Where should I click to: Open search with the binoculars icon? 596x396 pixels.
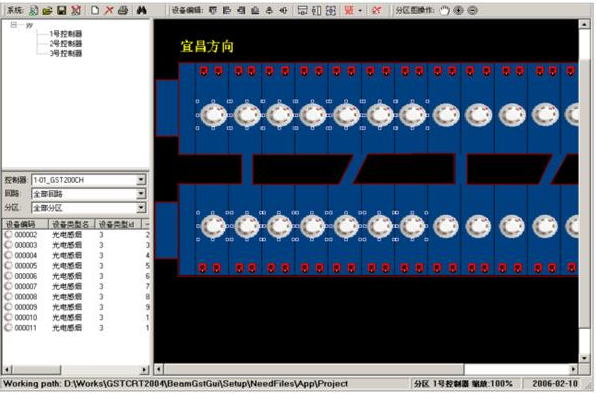pyautogui.click(x=141, y=10)
